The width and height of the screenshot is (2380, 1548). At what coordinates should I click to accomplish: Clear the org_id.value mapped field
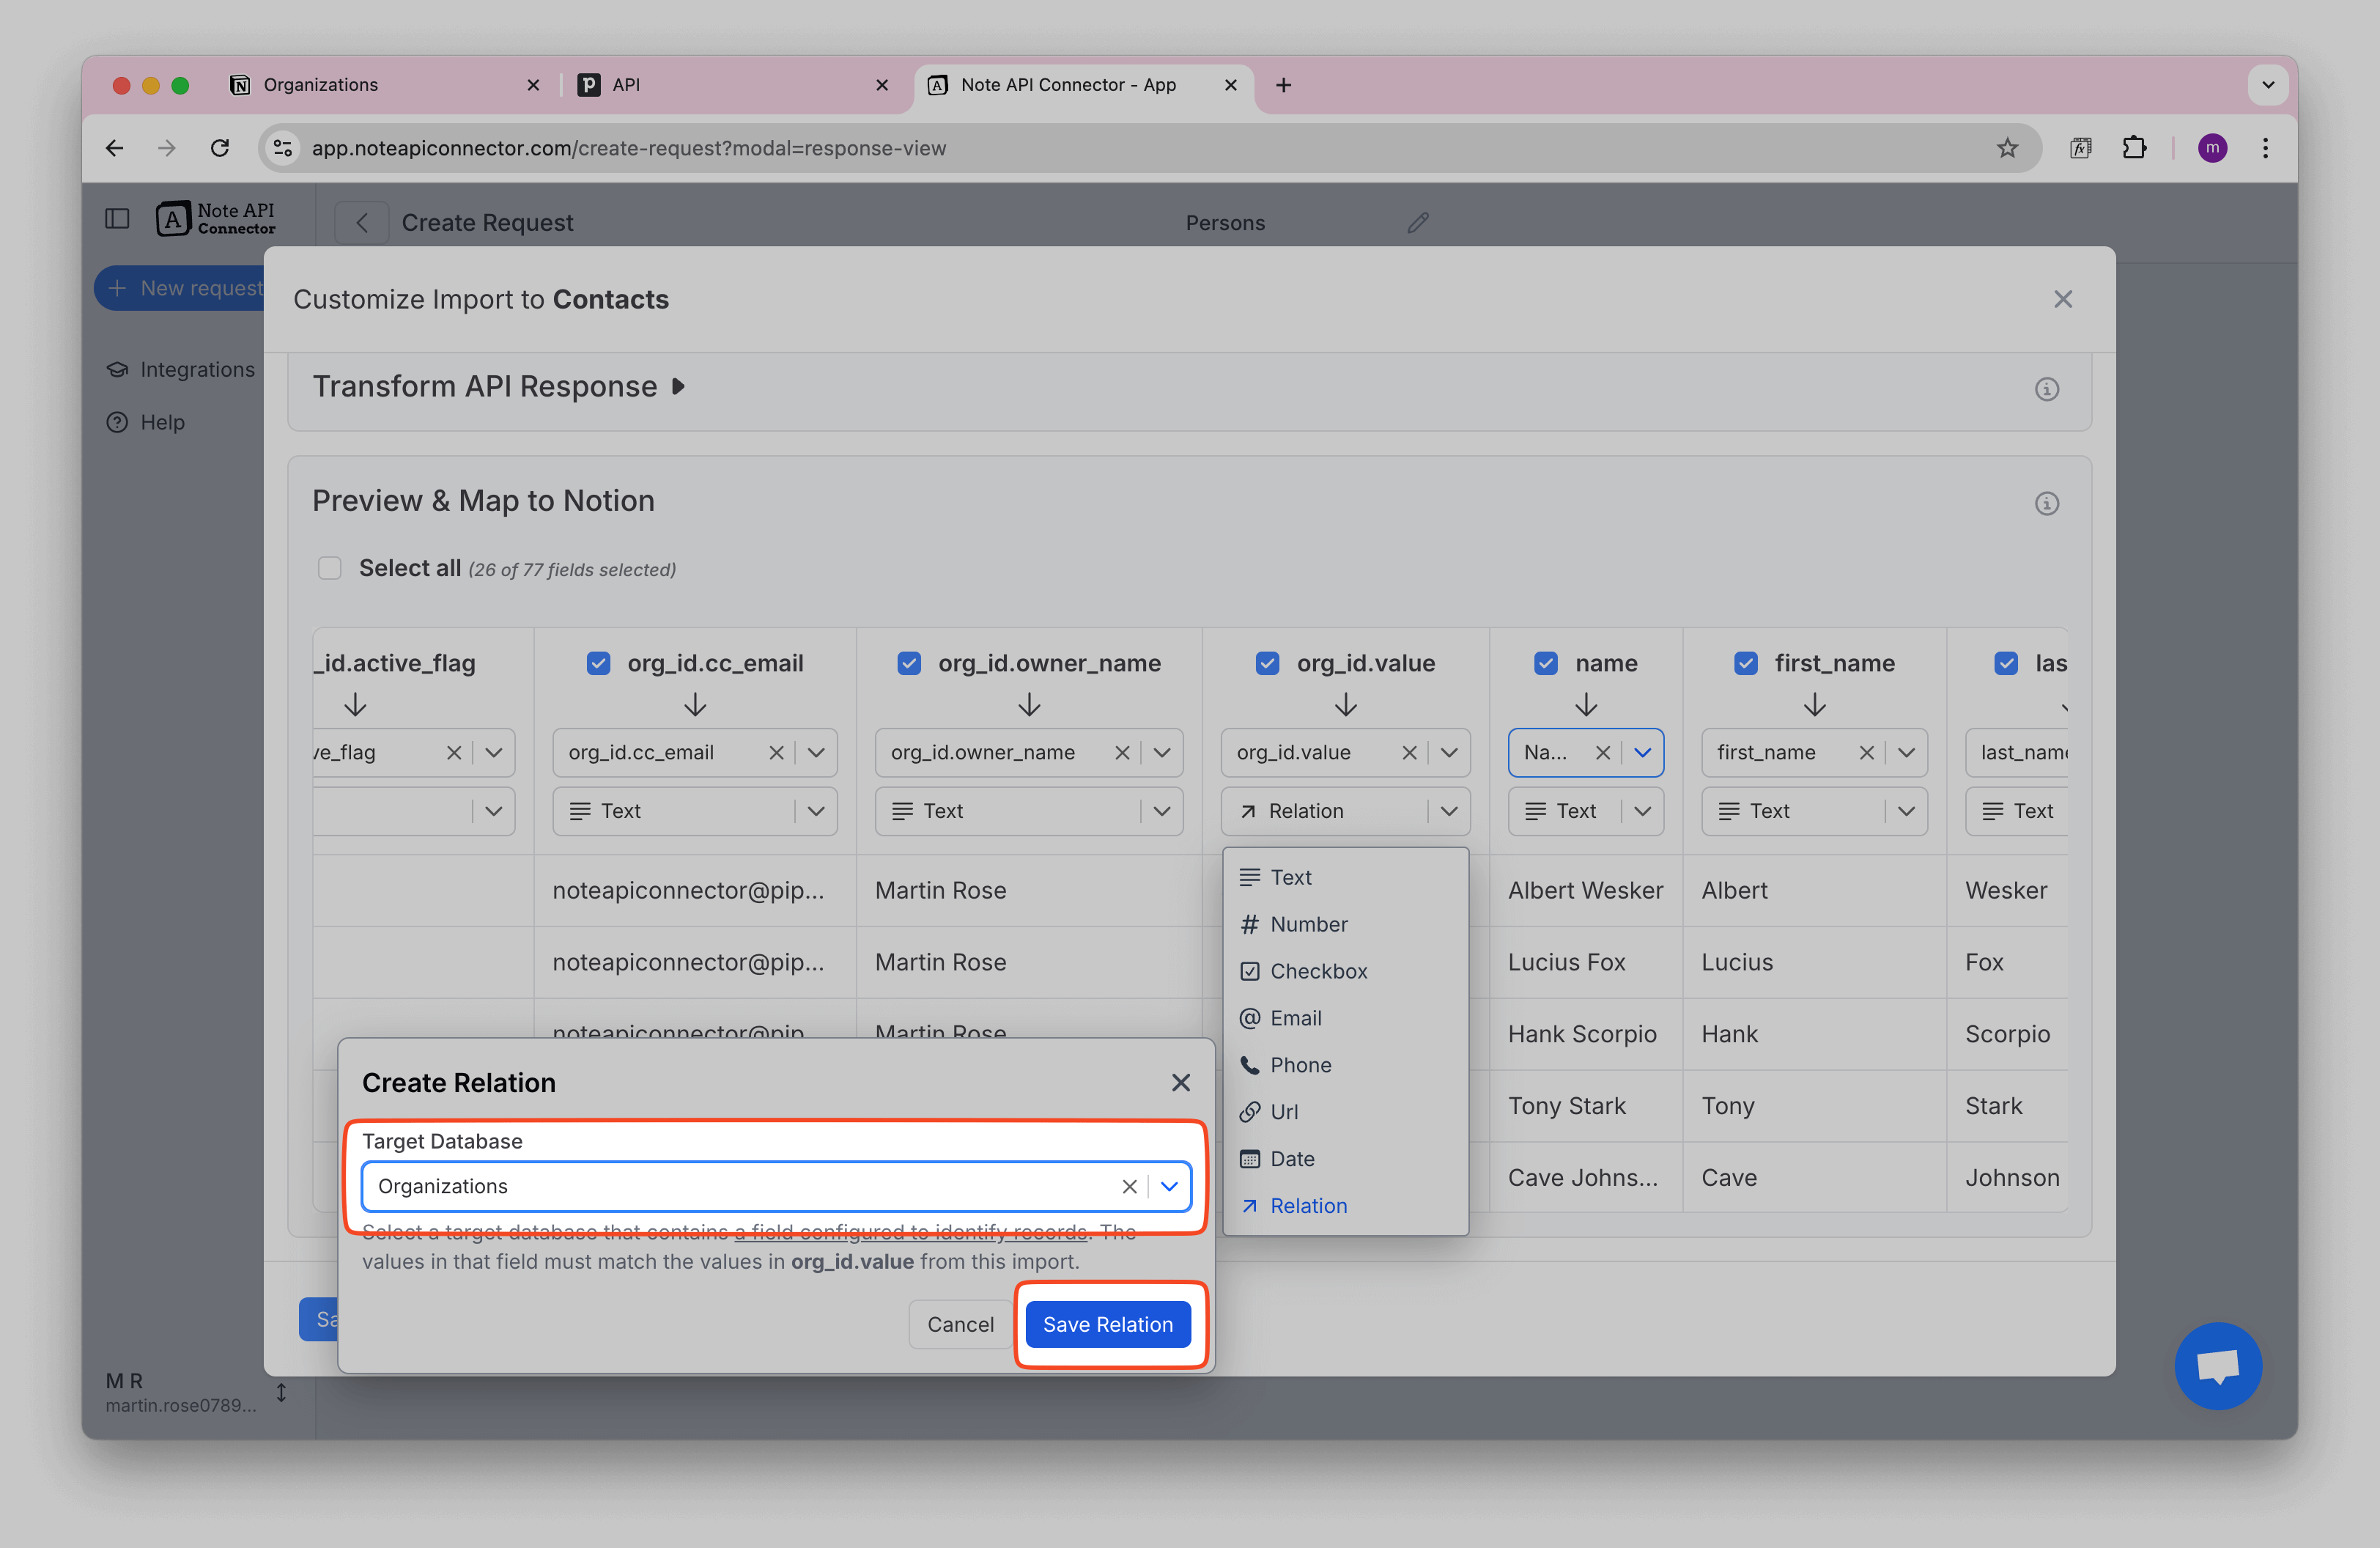click(x=1409, y=753)
